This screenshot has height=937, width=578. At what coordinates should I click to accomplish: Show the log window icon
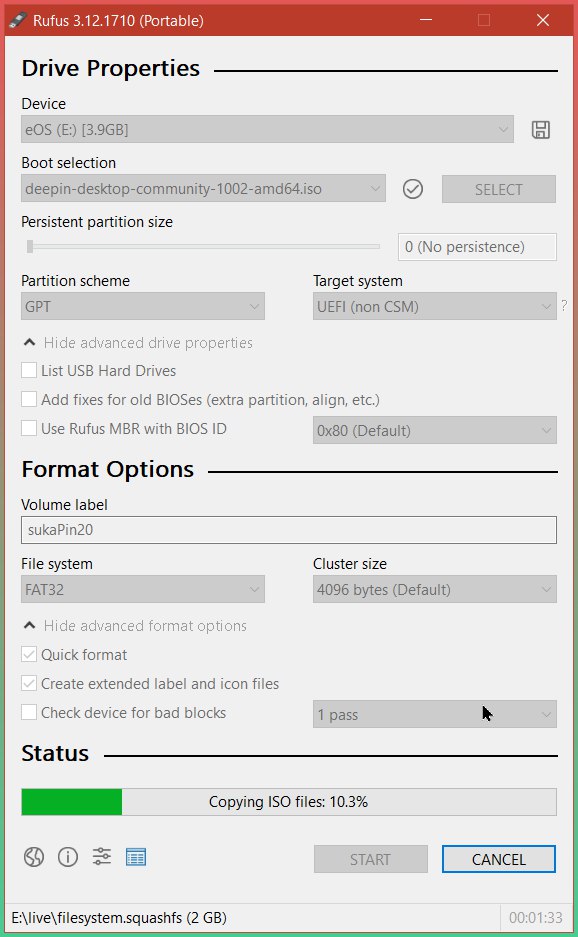(136, 857)
